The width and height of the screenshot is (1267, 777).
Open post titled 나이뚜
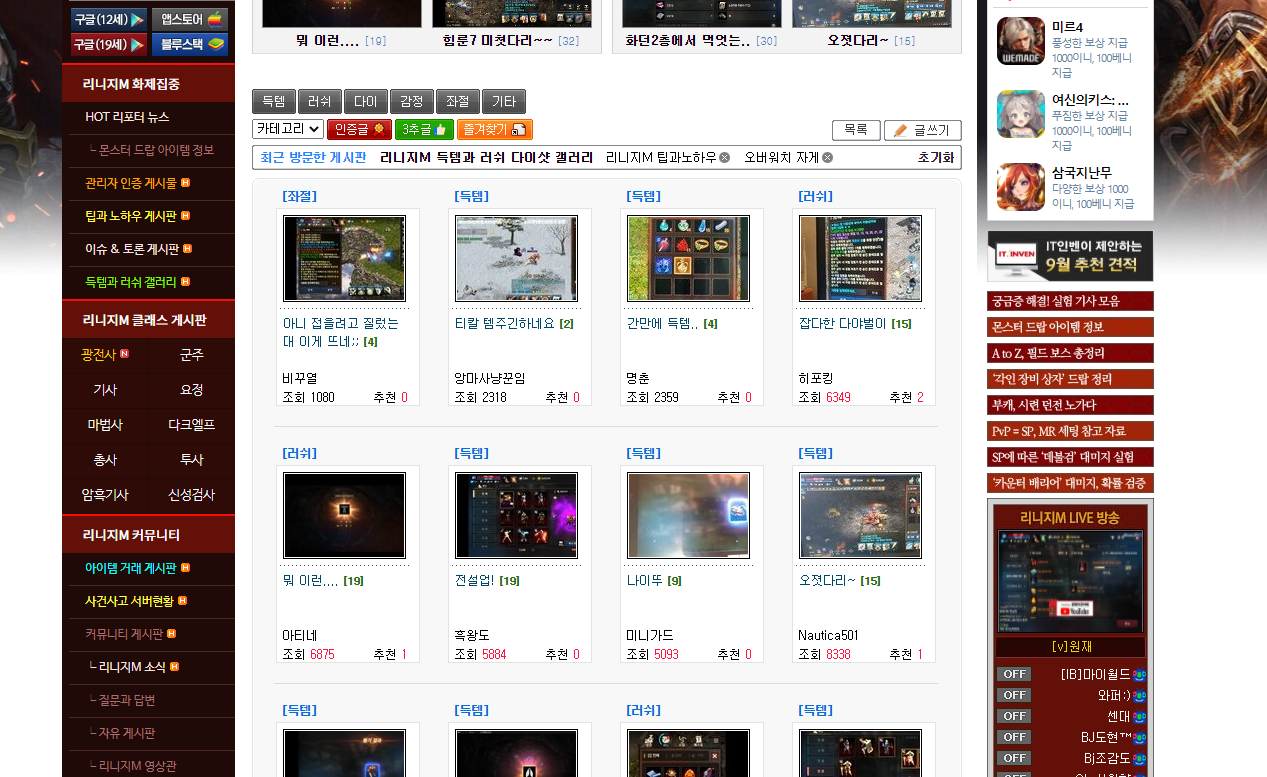click(x=645, y=581)
